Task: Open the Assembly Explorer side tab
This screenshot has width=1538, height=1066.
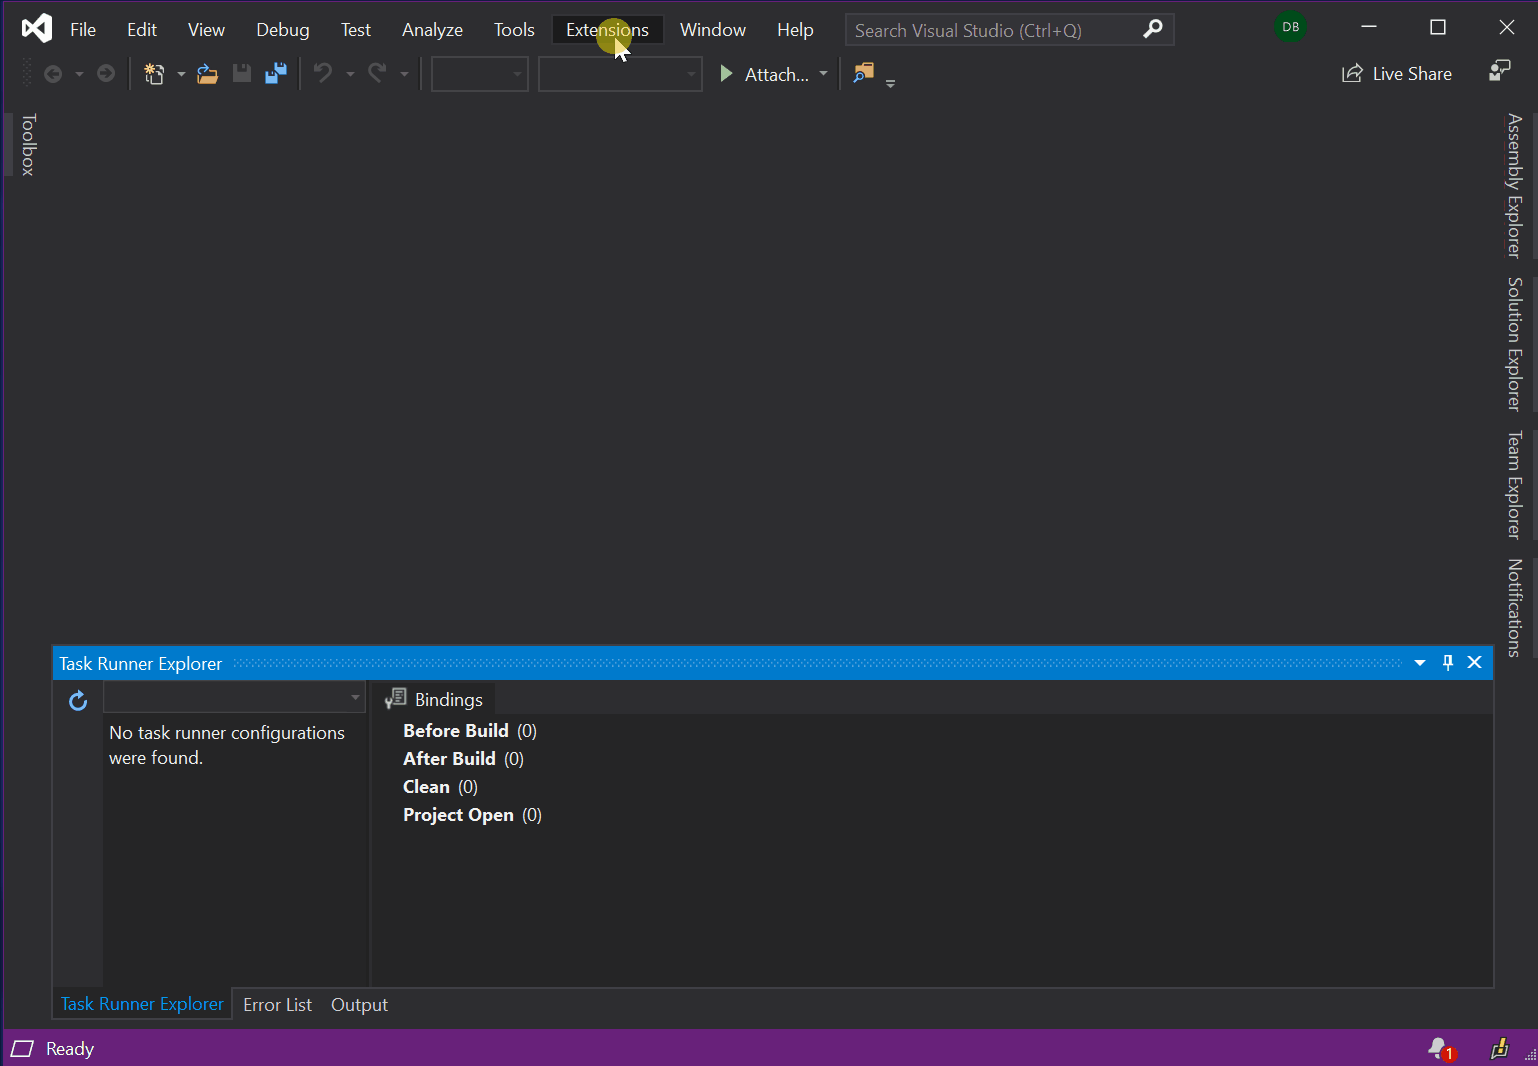Action: [1515, 186]
